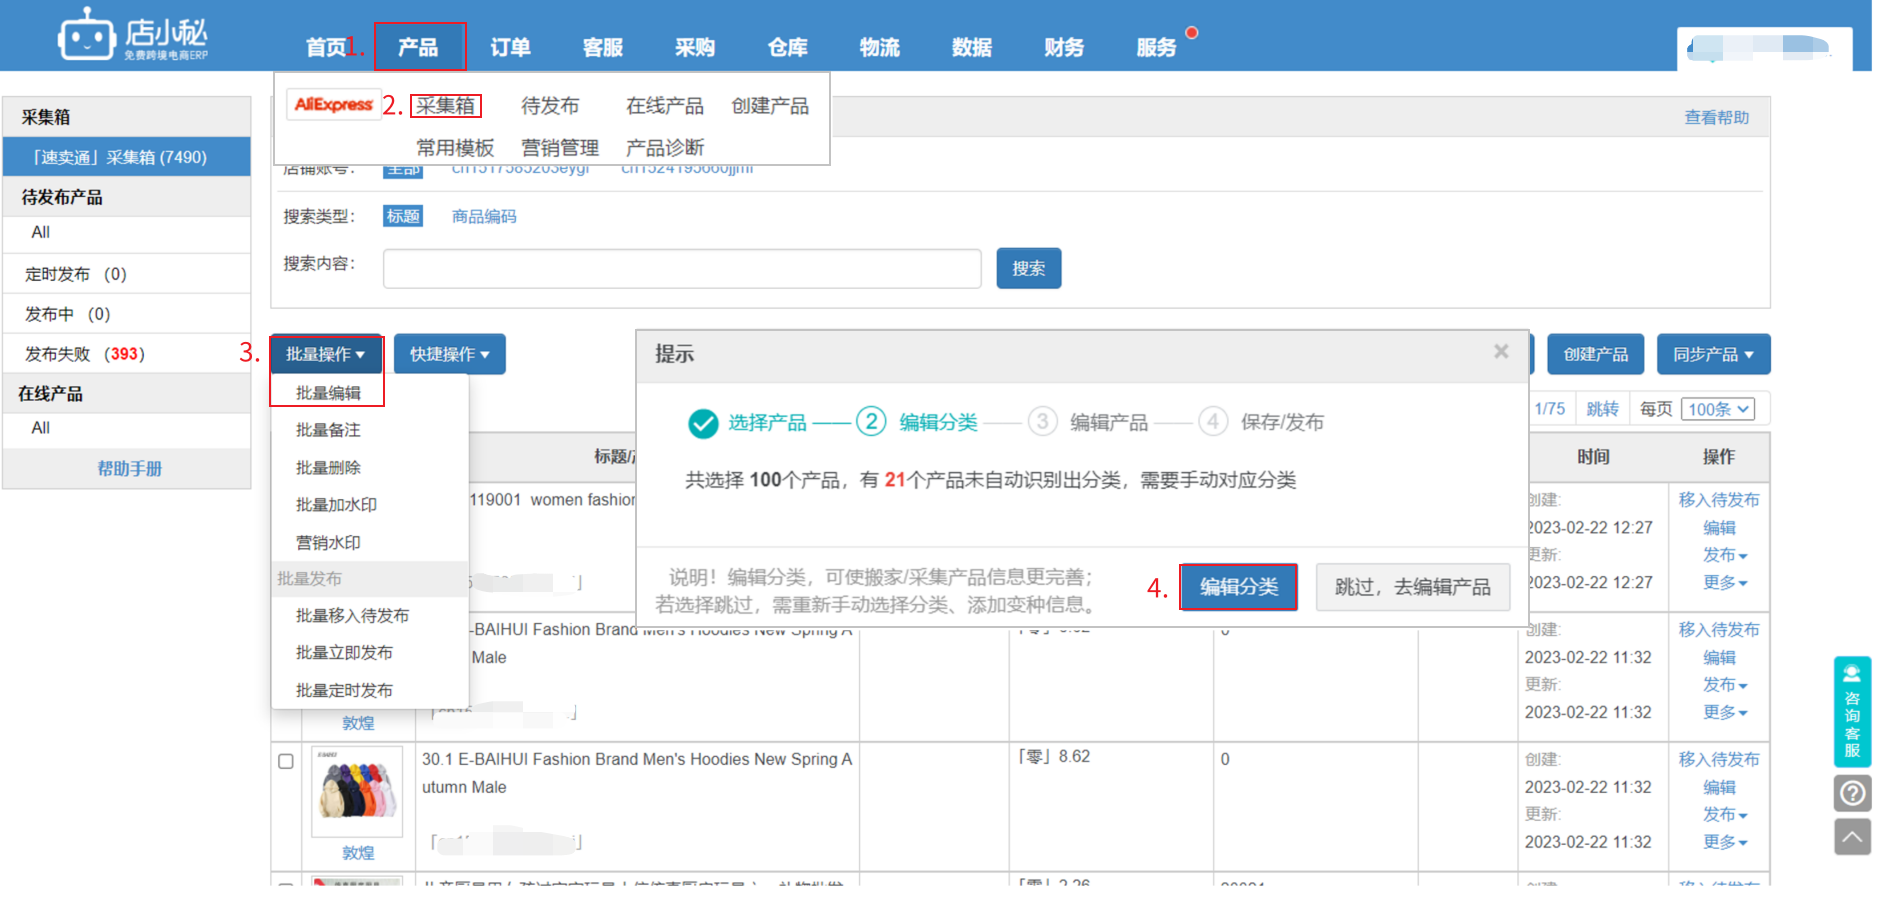This screenshot has height=923, width=1892.
Task: Click the 编辑分类 button in dialog
Action: click(x=1239, y=587)
